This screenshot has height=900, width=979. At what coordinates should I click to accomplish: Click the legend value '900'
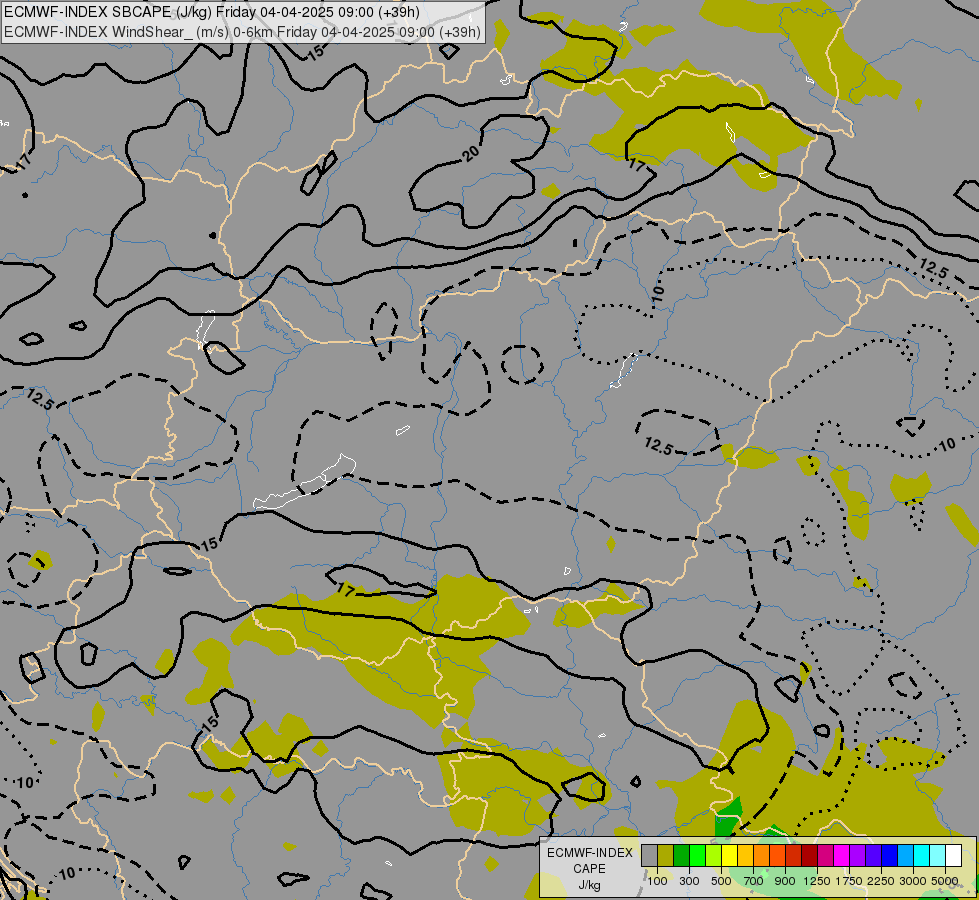(x=785, y=881)
